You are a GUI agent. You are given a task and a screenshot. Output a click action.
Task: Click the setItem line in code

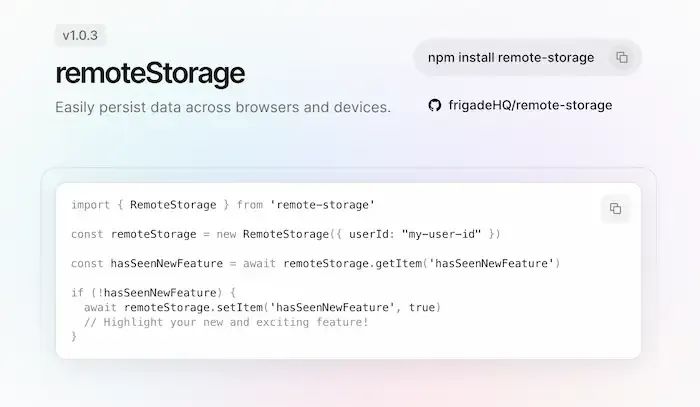262,307
